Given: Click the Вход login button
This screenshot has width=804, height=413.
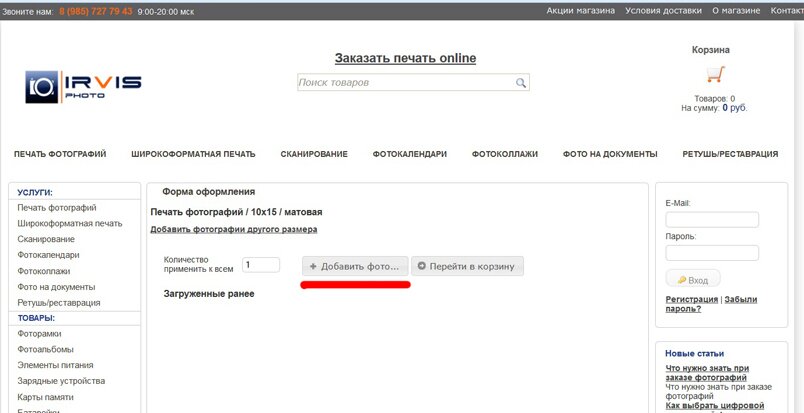Looking at the screenshot, I should (x=693, y=280).
